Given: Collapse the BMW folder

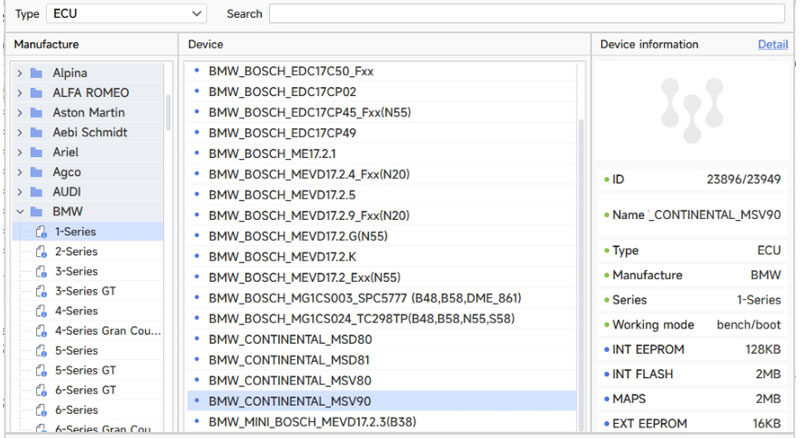Looking at the screenshot, I should click(20, 211).
